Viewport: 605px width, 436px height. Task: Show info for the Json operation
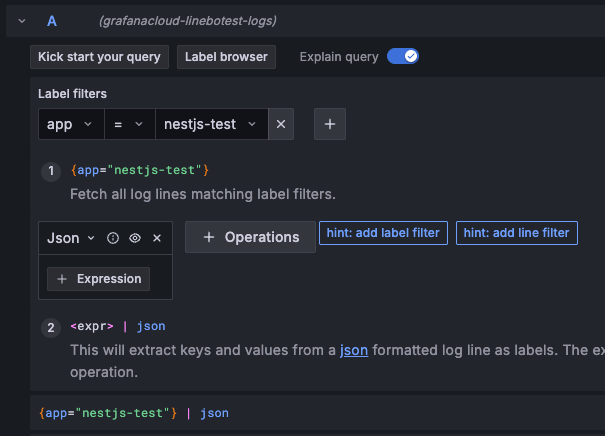[x=113, y=238]
